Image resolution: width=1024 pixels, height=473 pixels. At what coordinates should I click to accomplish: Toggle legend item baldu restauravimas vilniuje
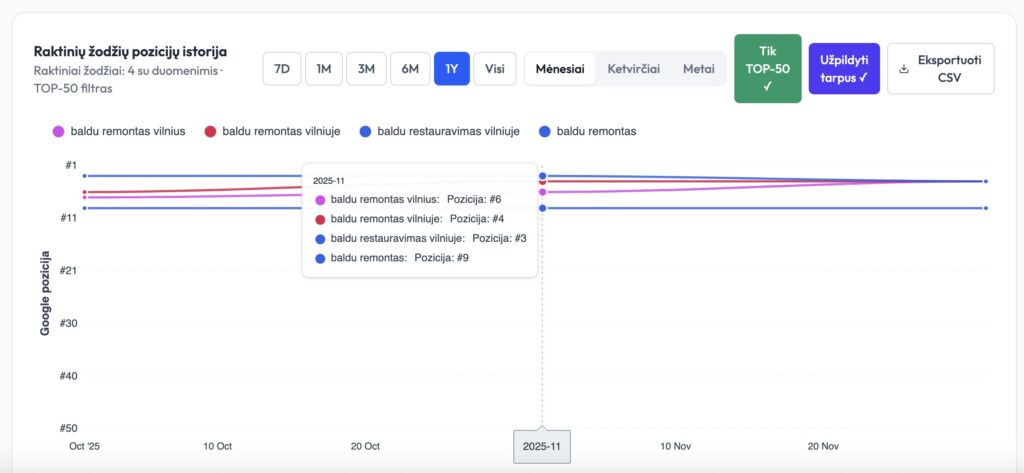(x=440, y=131)
